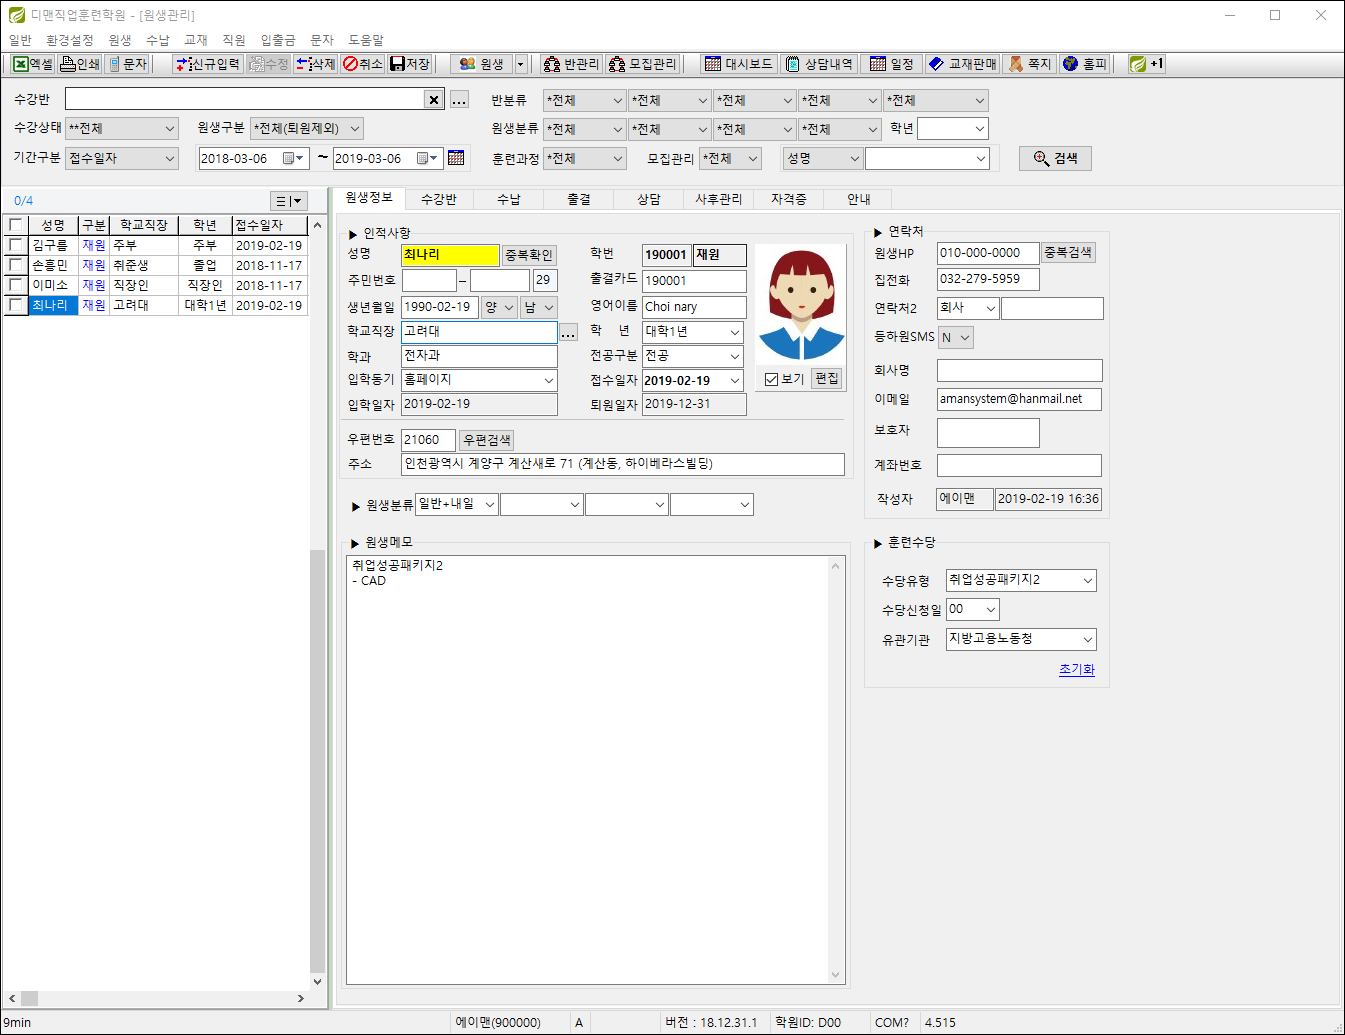The image size is (1345, 1035).
Task: Open the 수강반 lookup with the ... button
Action: (x=459, y=100)
